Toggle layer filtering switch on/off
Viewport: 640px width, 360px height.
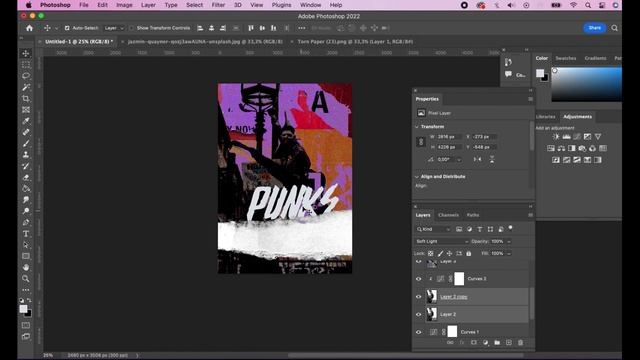coord(510,228)
